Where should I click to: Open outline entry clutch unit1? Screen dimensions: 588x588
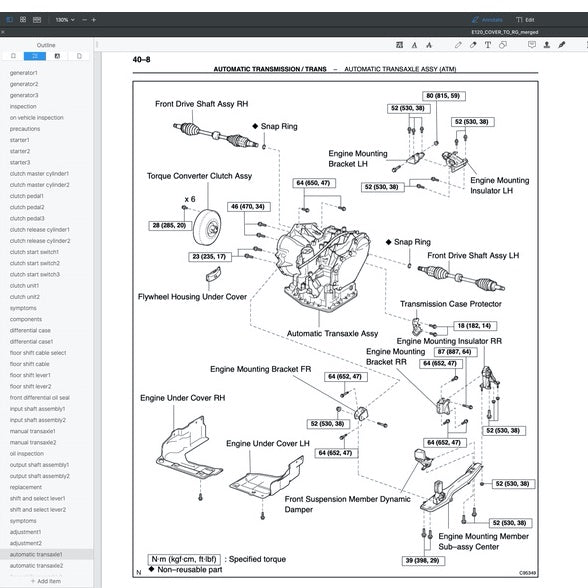tap(24, 286)
